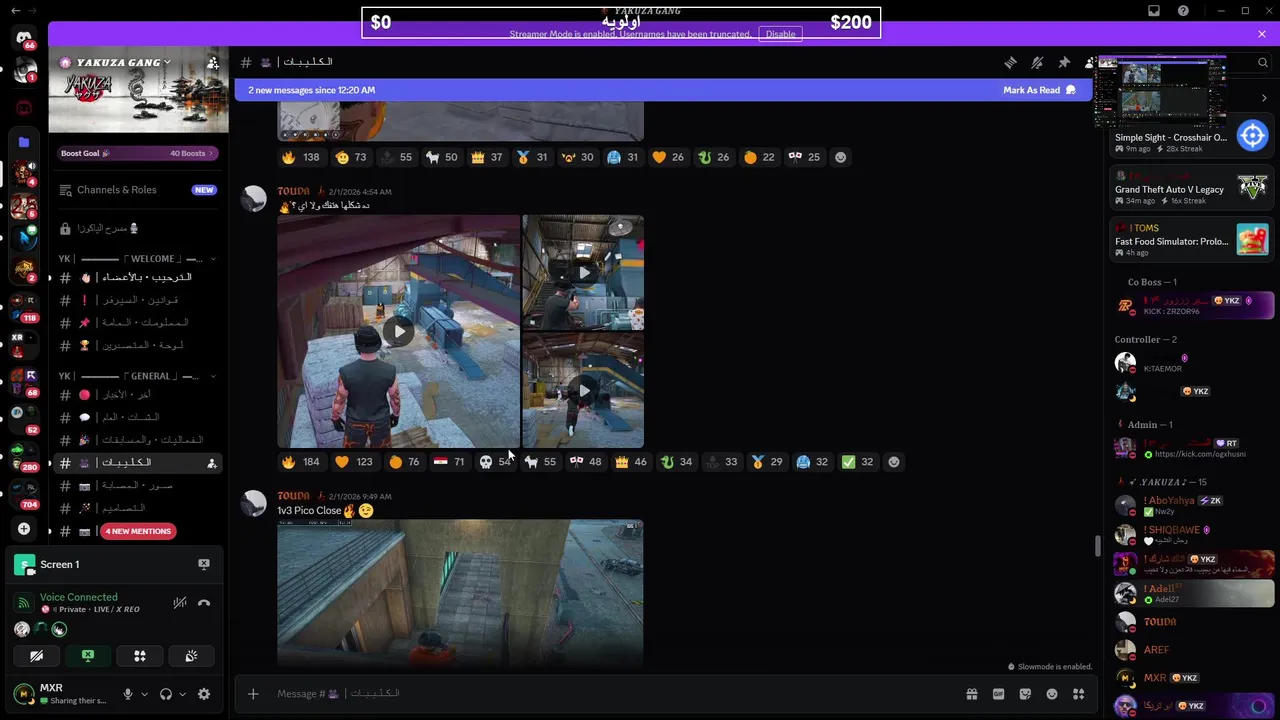Open server icon with 118 badge

[x=24, y=305]
